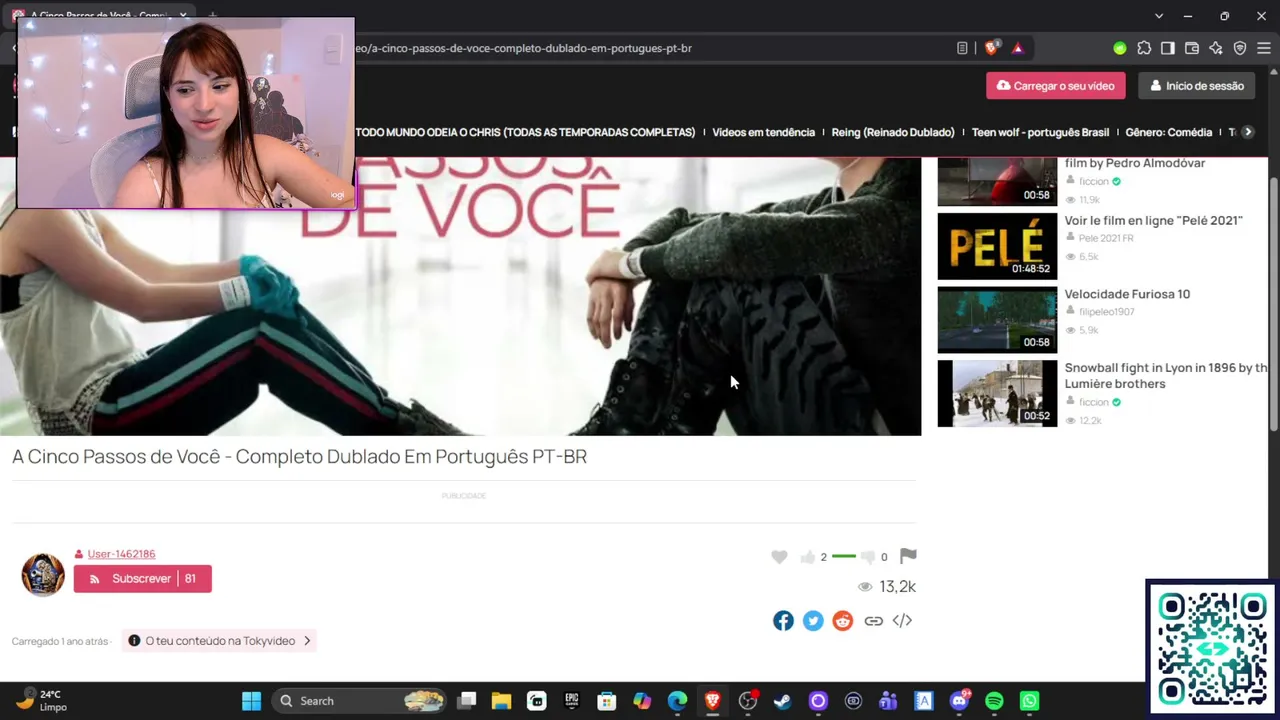Open 'Gênero: Comédia' category

(x=1168, y=132)
